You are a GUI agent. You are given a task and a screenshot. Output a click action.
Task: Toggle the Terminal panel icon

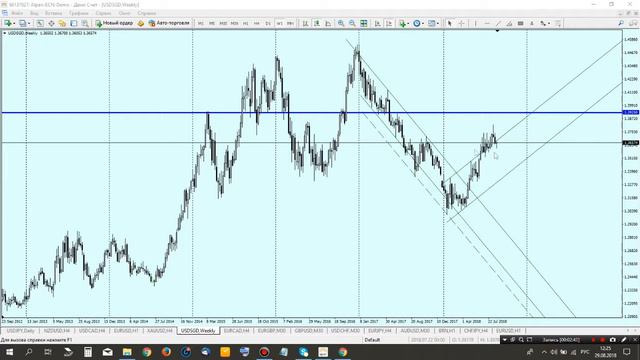pyautogui.click(x=73, y=23)
